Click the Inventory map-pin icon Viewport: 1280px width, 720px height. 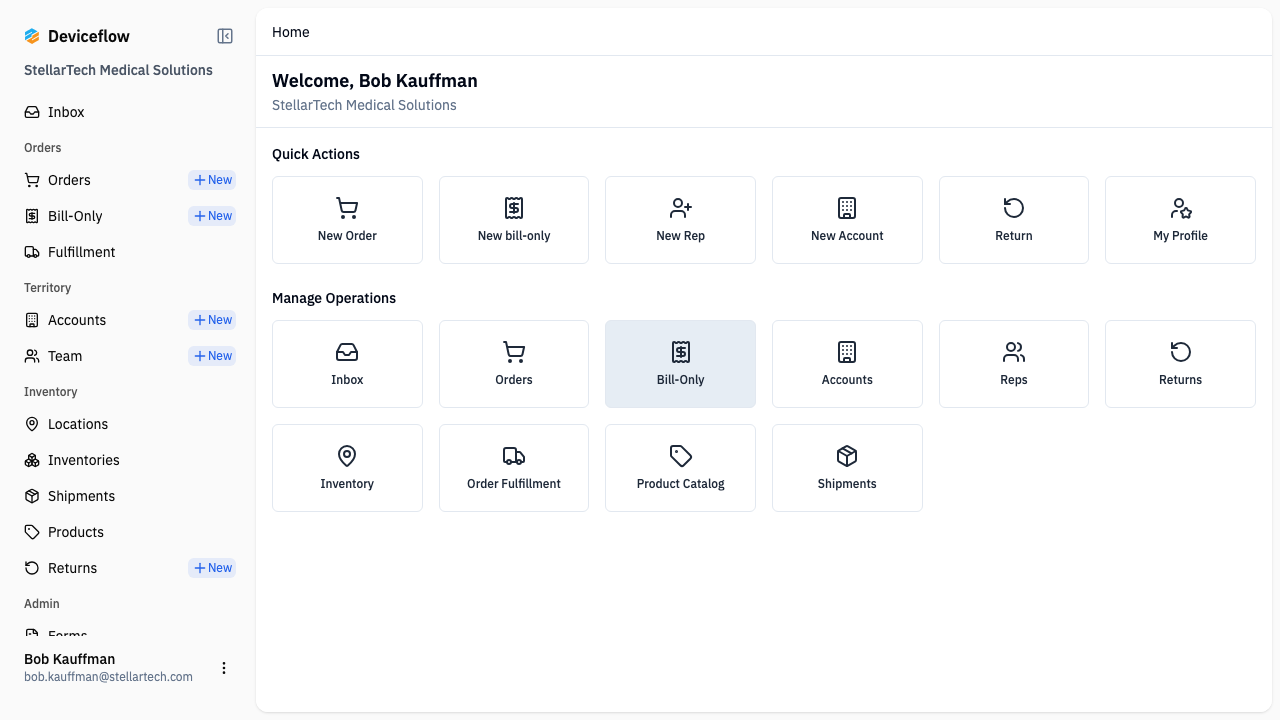[347, 456]
